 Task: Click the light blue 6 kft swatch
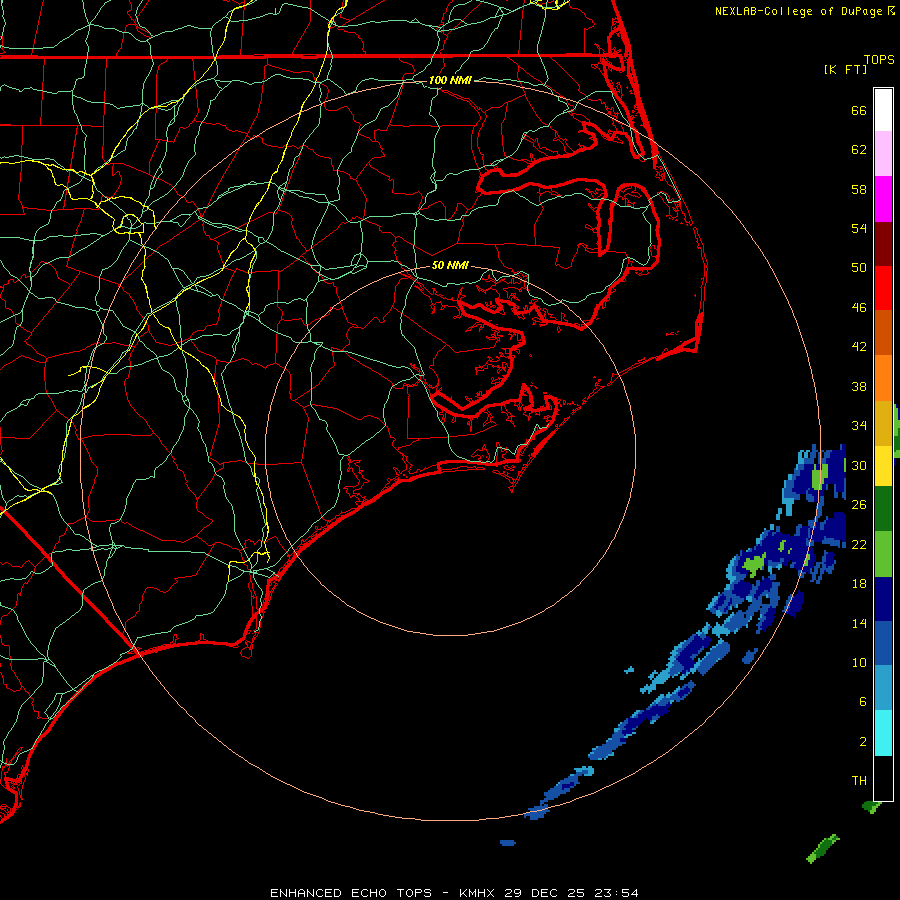tap(883, 688)
